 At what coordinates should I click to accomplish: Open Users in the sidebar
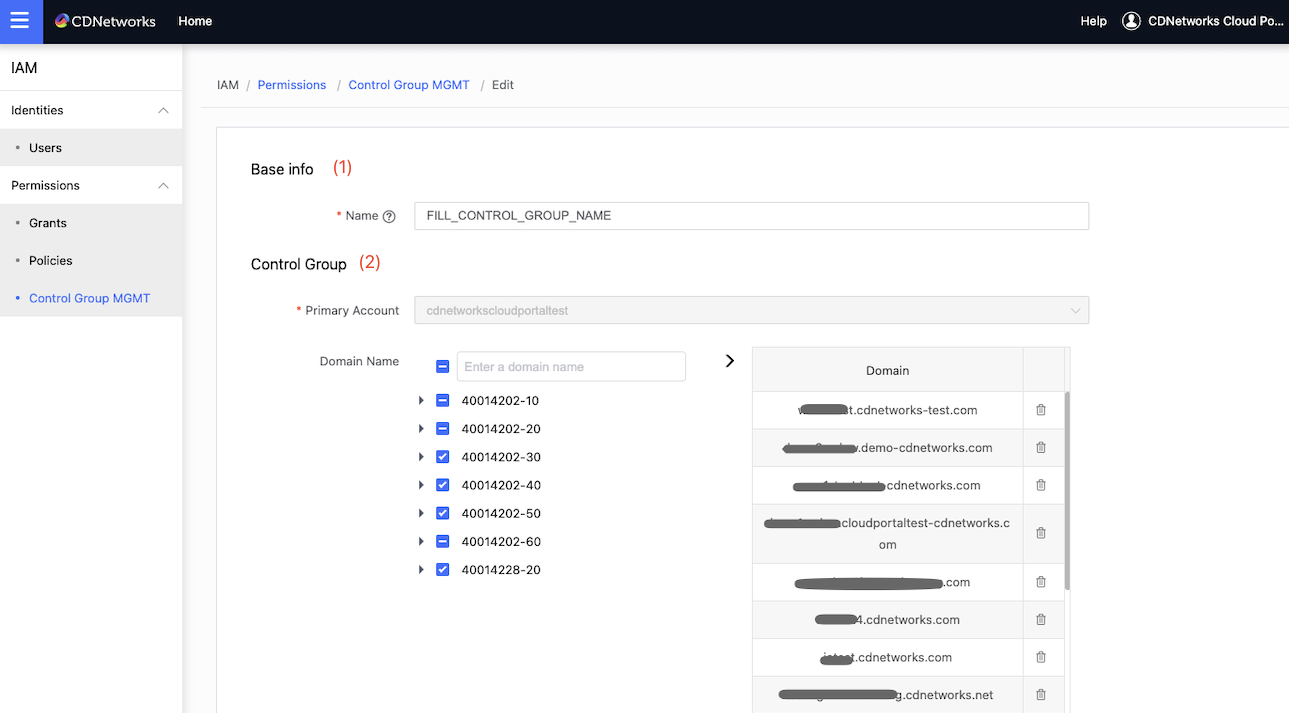click(x=45, y=148)
